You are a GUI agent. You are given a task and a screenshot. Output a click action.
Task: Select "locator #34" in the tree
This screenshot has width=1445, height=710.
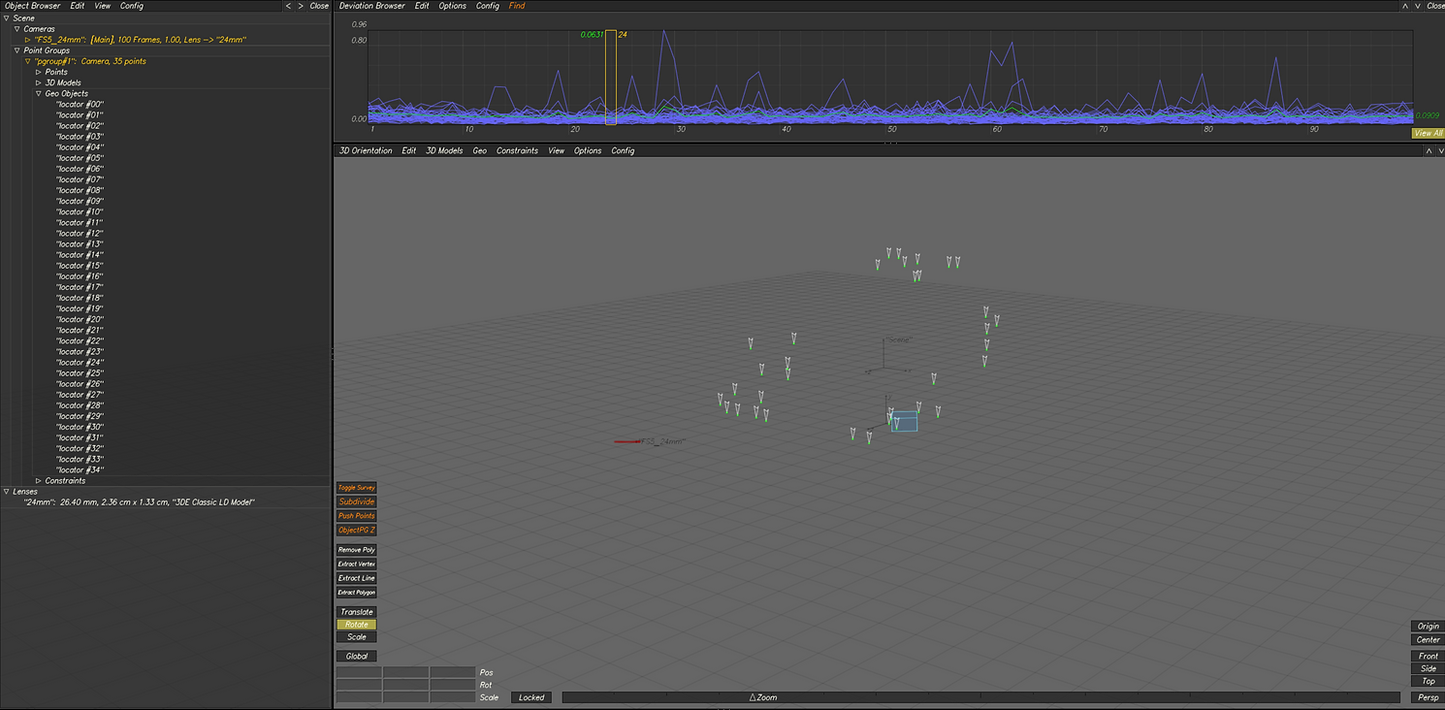80,470
